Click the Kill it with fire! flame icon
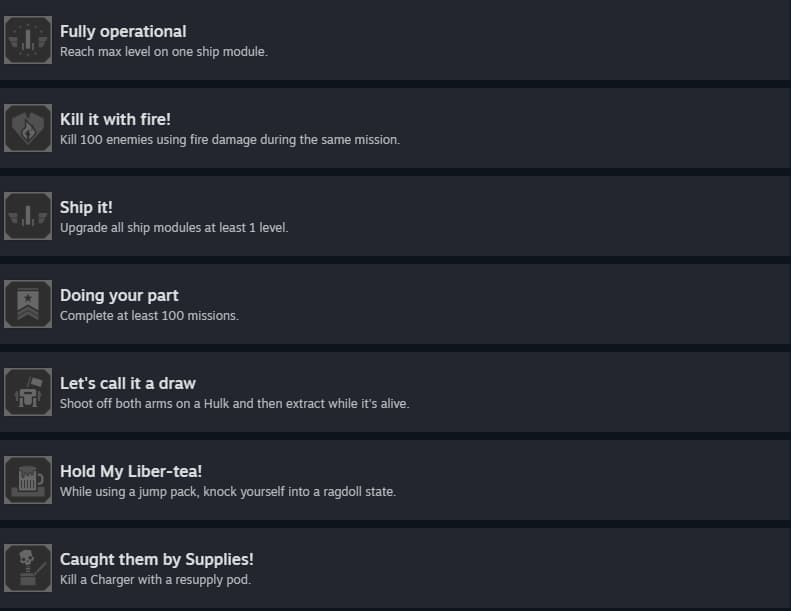Screen dimensions: 791x611 pyautogui.click(x=28, y=128)
